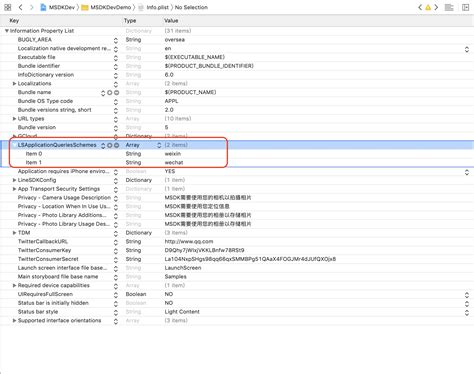This screenshot has width=474, height=374.
Task: Collapse the Information Property List root
Action: click(7, 31)
